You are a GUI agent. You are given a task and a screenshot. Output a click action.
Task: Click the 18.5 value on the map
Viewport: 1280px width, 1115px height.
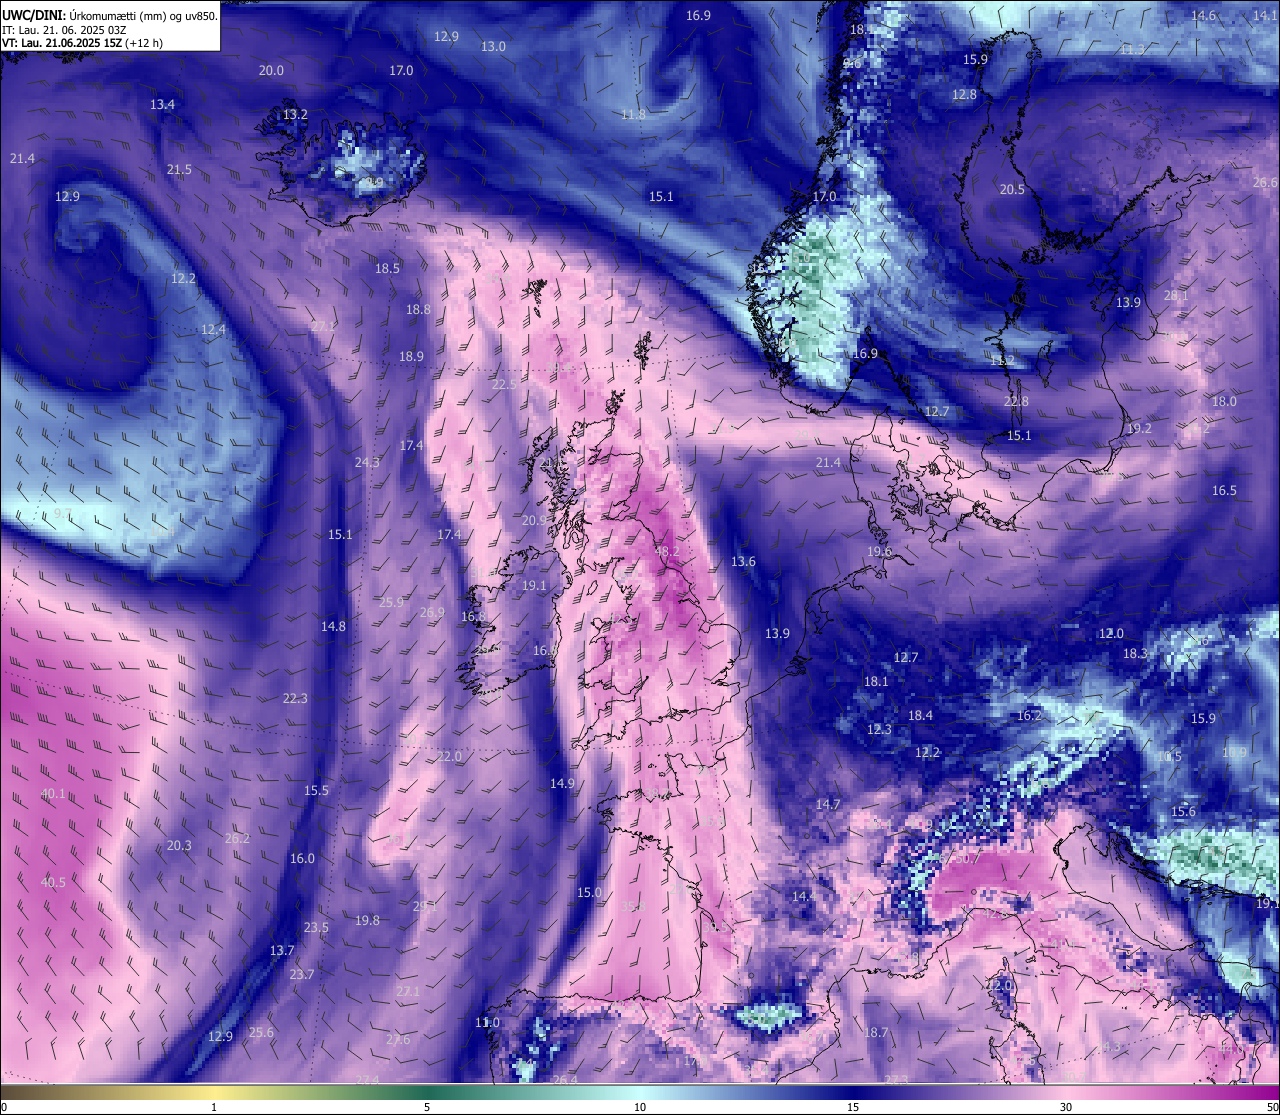387,268
